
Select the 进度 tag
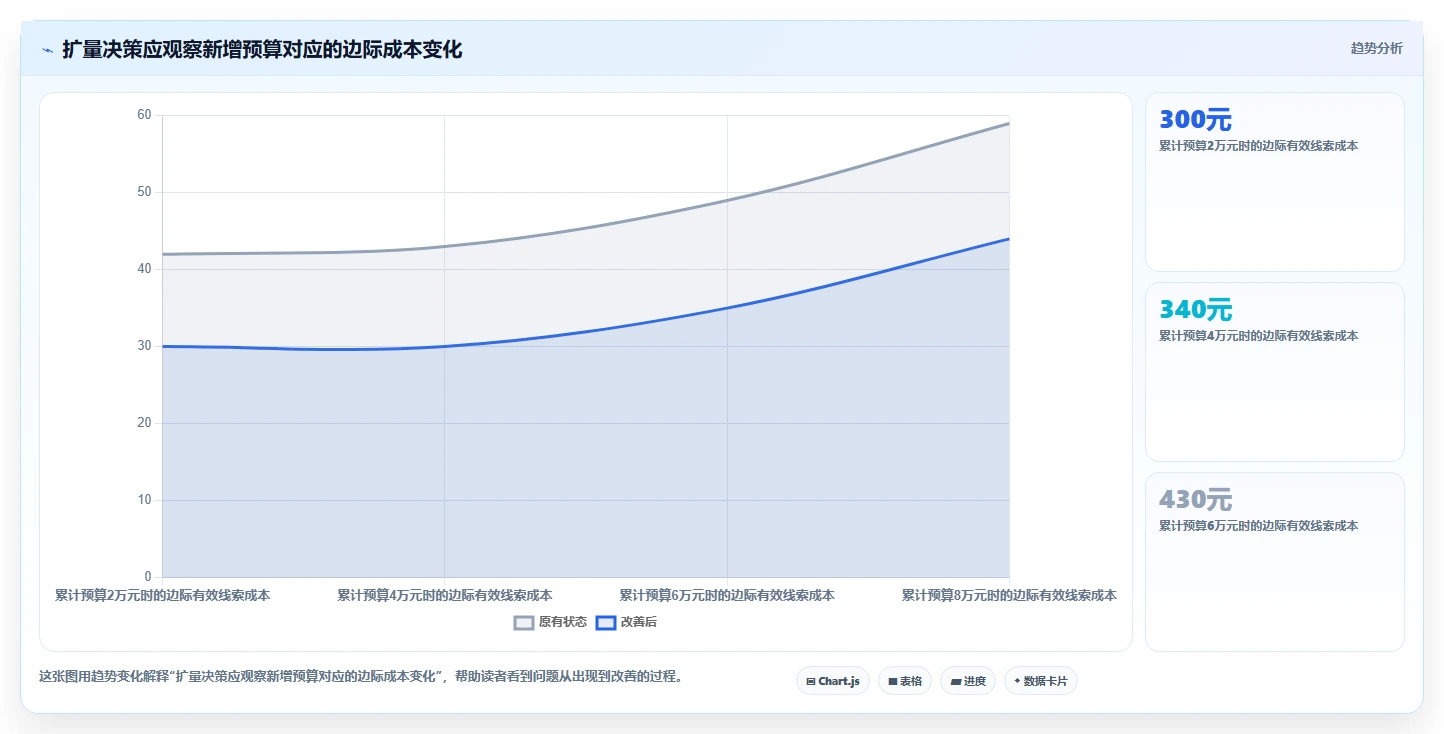[968, 681]
